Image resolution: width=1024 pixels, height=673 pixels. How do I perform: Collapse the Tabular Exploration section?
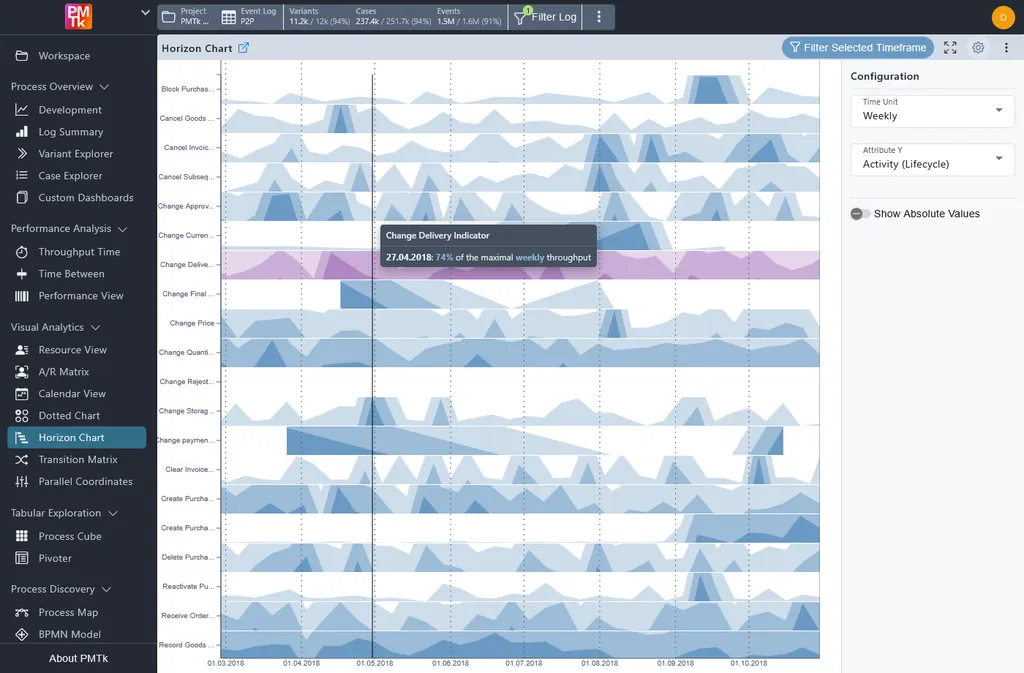(x=113, y=514)
